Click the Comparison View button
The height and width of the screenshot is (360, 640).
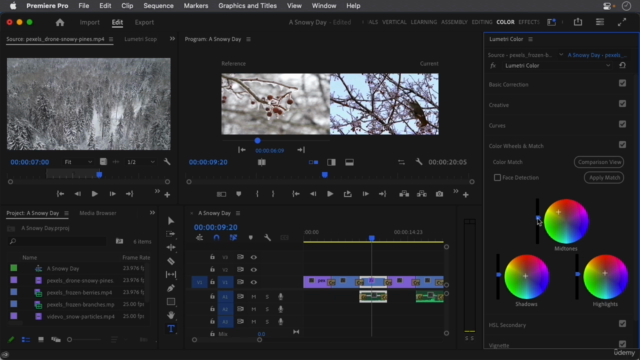(599, 162)
